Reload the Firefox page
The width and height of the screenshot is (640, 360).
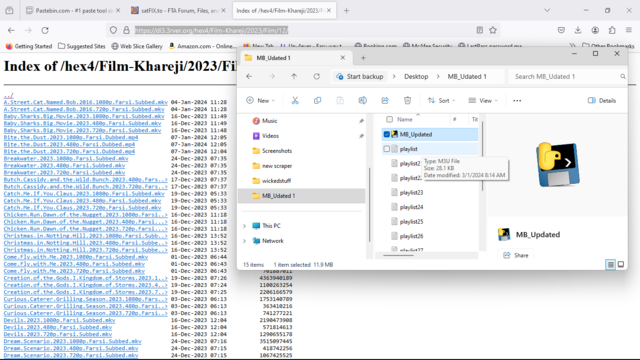tap(45, 30)
